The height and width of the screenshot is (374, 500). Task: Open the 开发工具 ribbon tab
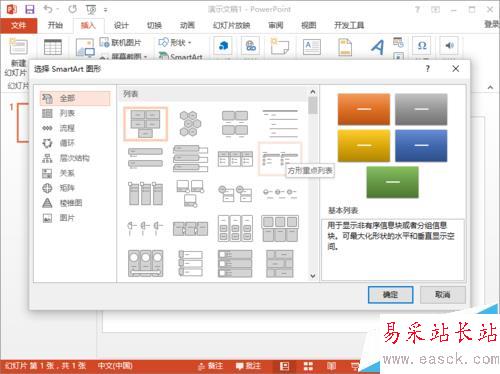coord(349,25)
